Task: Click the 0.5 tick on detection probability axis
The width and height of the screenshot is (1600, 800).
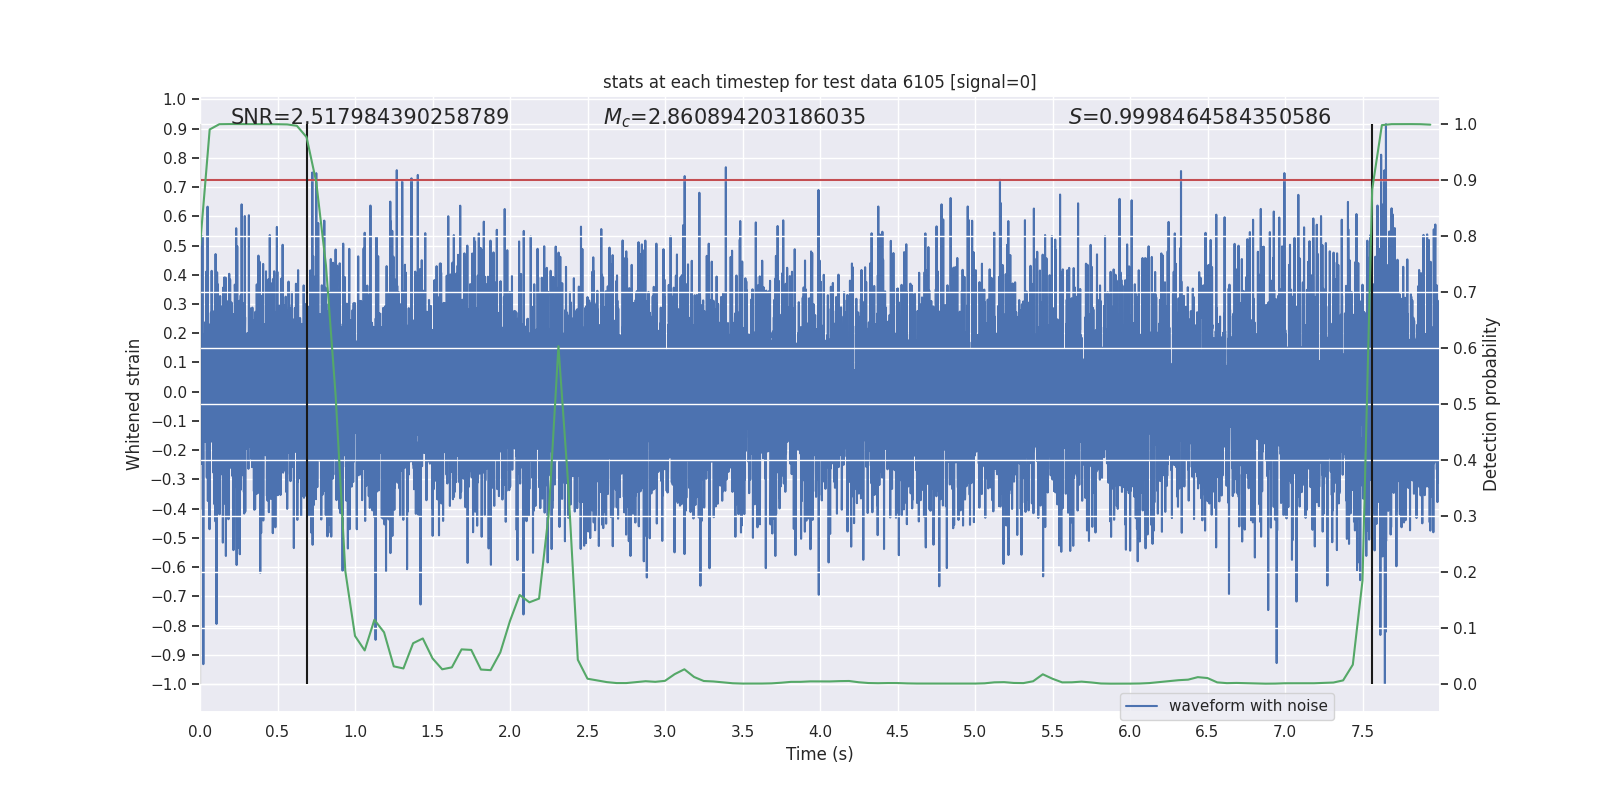Action: [1465, 405]
